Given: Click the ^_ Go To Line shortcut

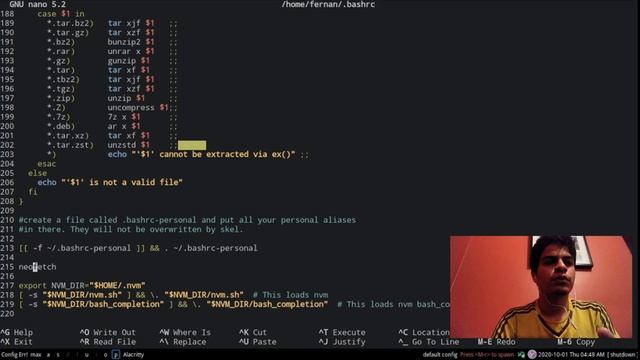Looking at the screenshot, I should (429, 342).
